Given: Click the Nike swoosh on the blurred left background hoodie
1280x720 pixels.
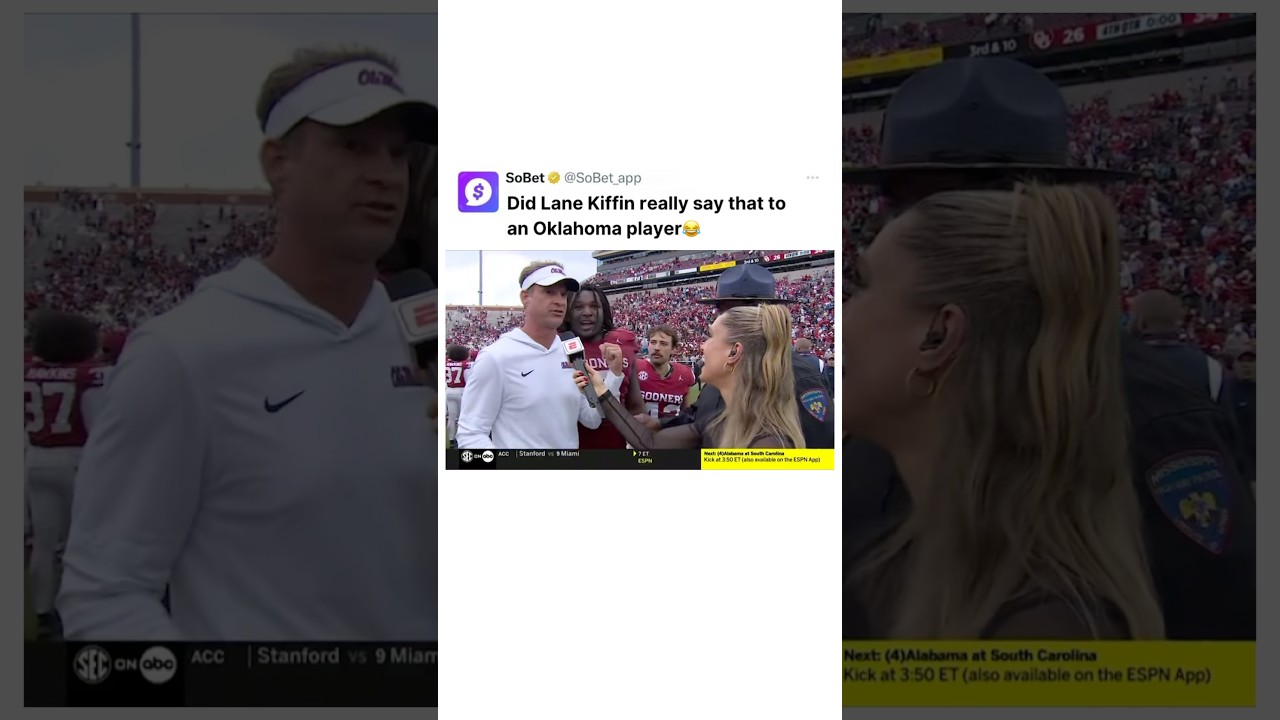Looking at the screenshot, I should 284,402.
